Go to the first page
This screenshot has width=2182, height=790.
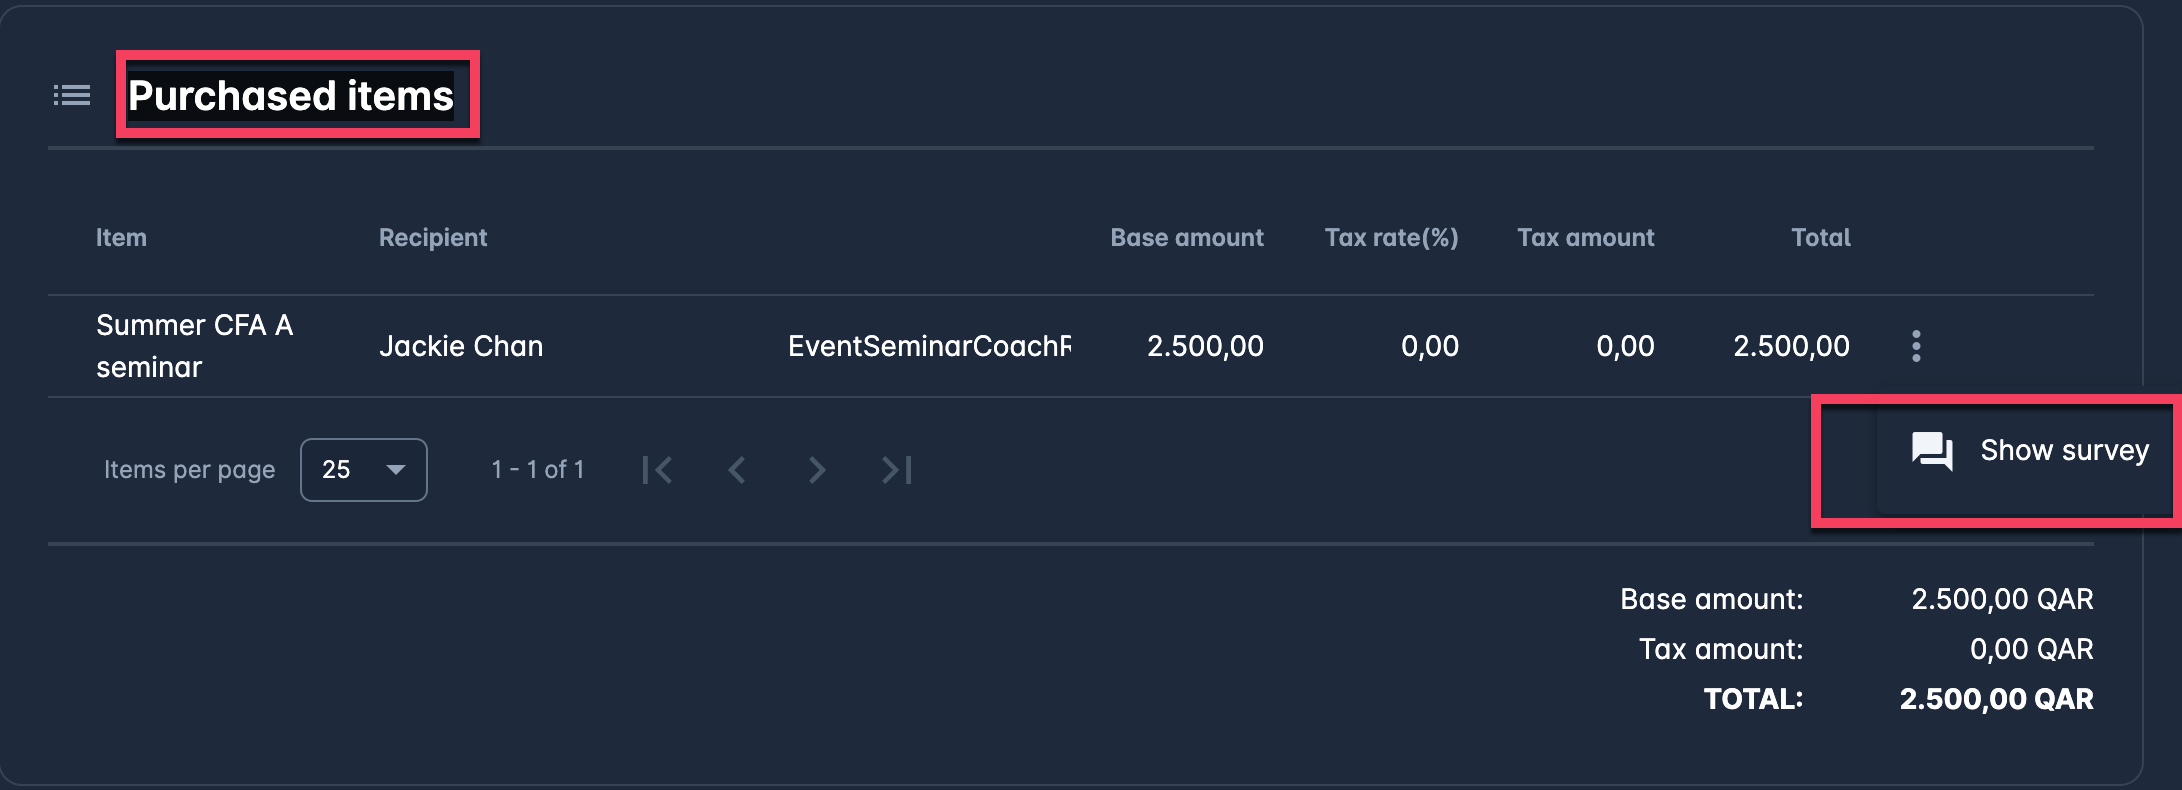657,470
